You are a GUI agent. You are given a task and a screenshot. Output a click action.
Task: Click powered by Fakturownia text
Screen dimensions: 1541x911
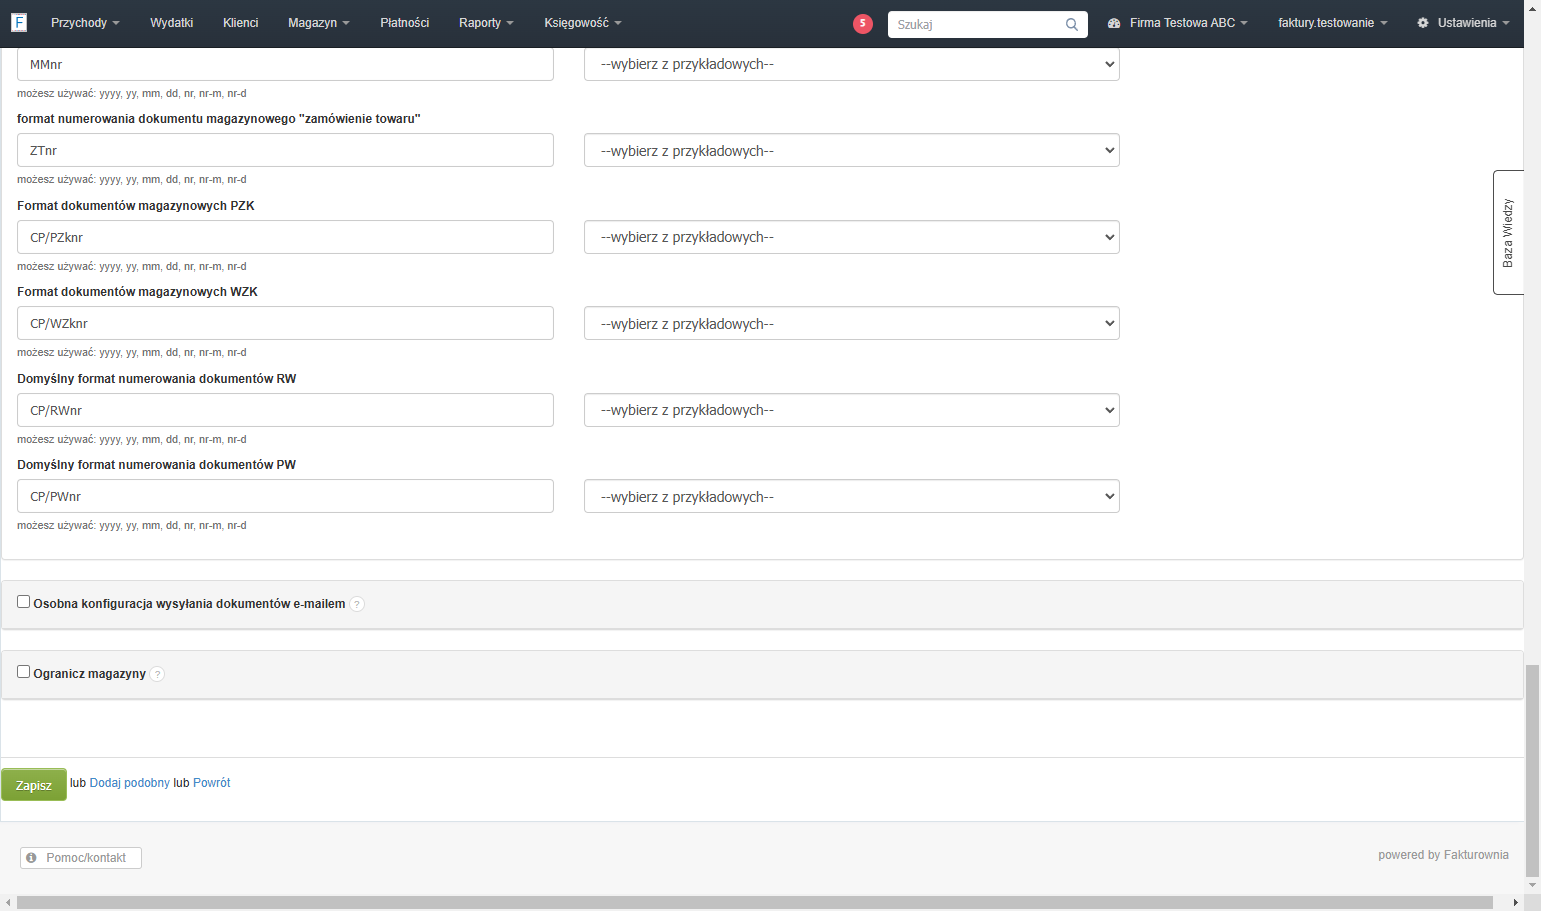(1443, 855)
